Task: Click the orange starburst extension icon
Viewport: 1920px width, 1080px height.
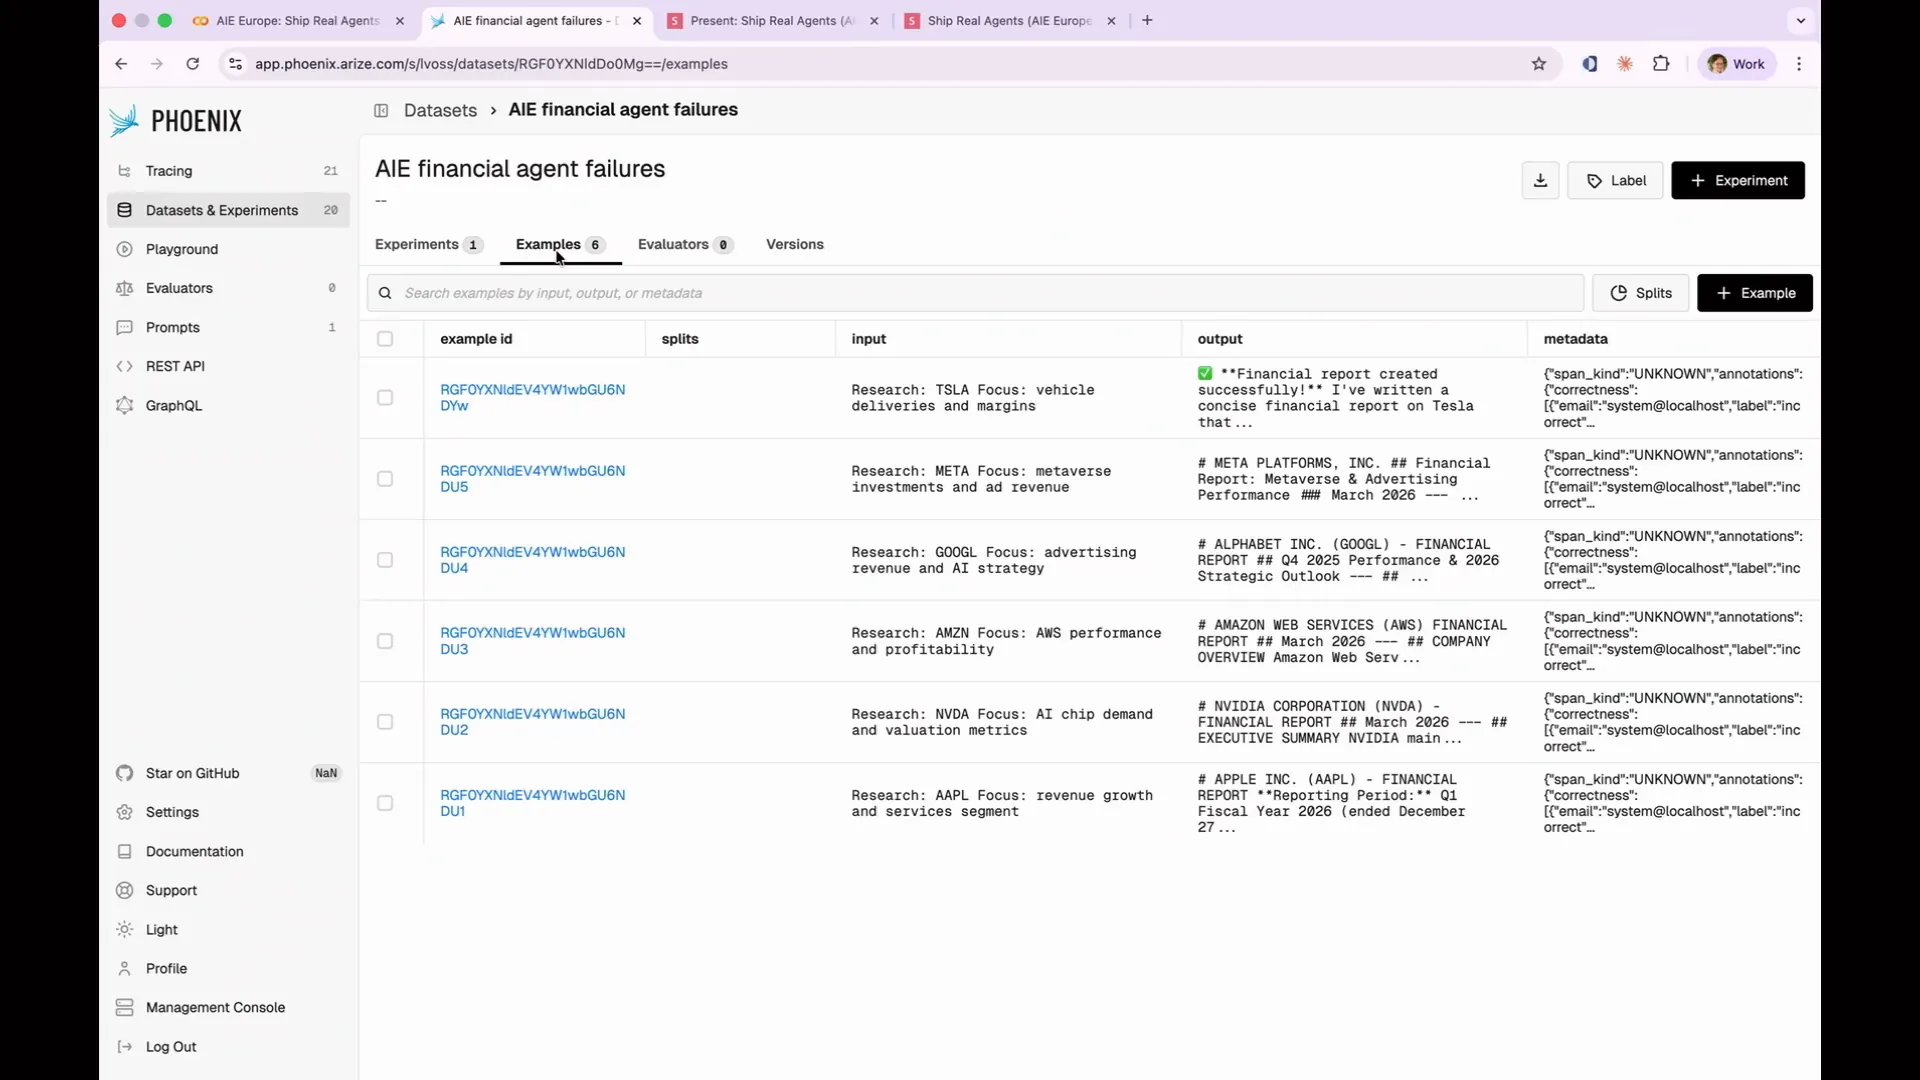Action: point(1625,64)
